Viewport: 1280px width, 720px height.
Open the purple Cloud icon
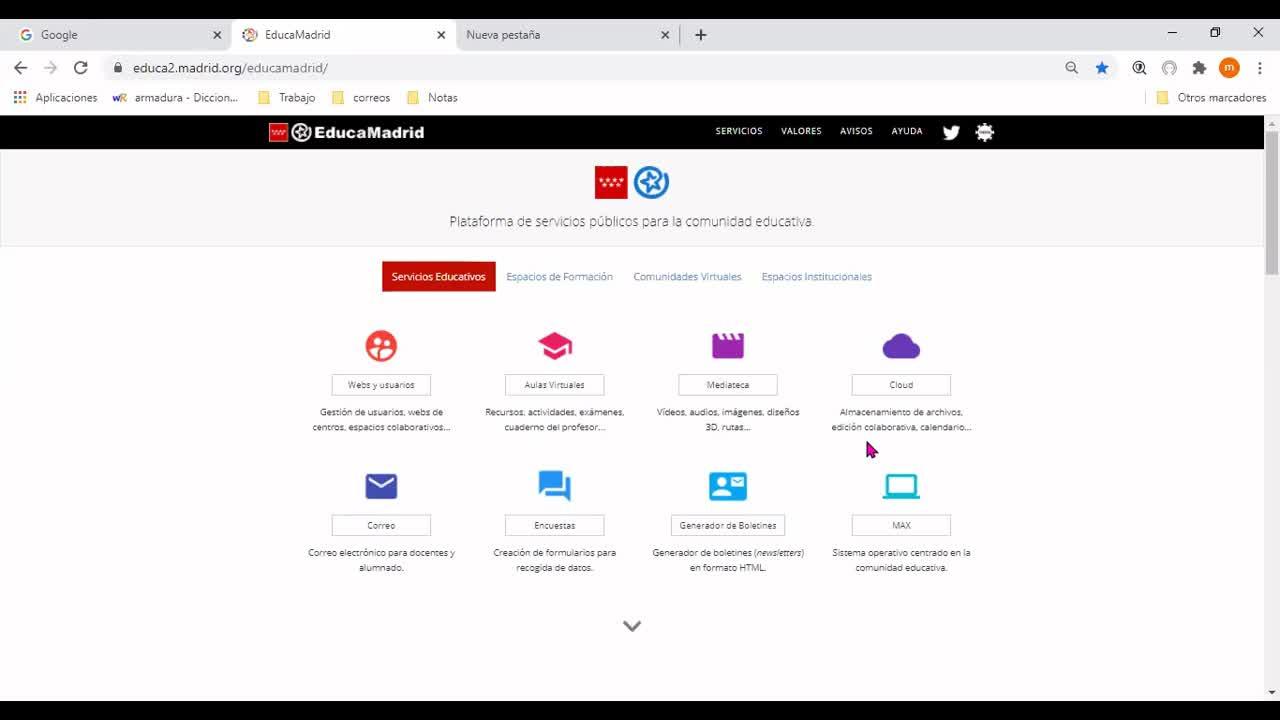point(901,346)
